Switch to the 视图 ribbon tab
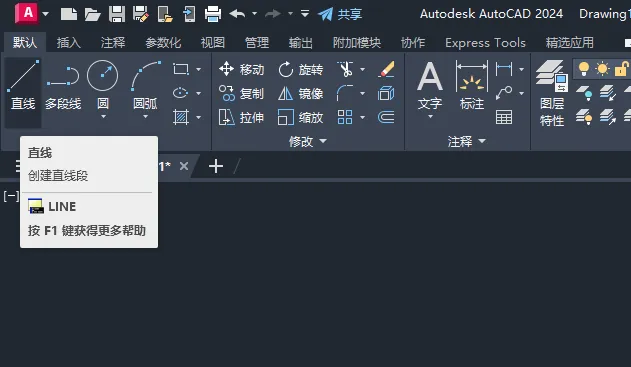 click(x=212, y=42)
